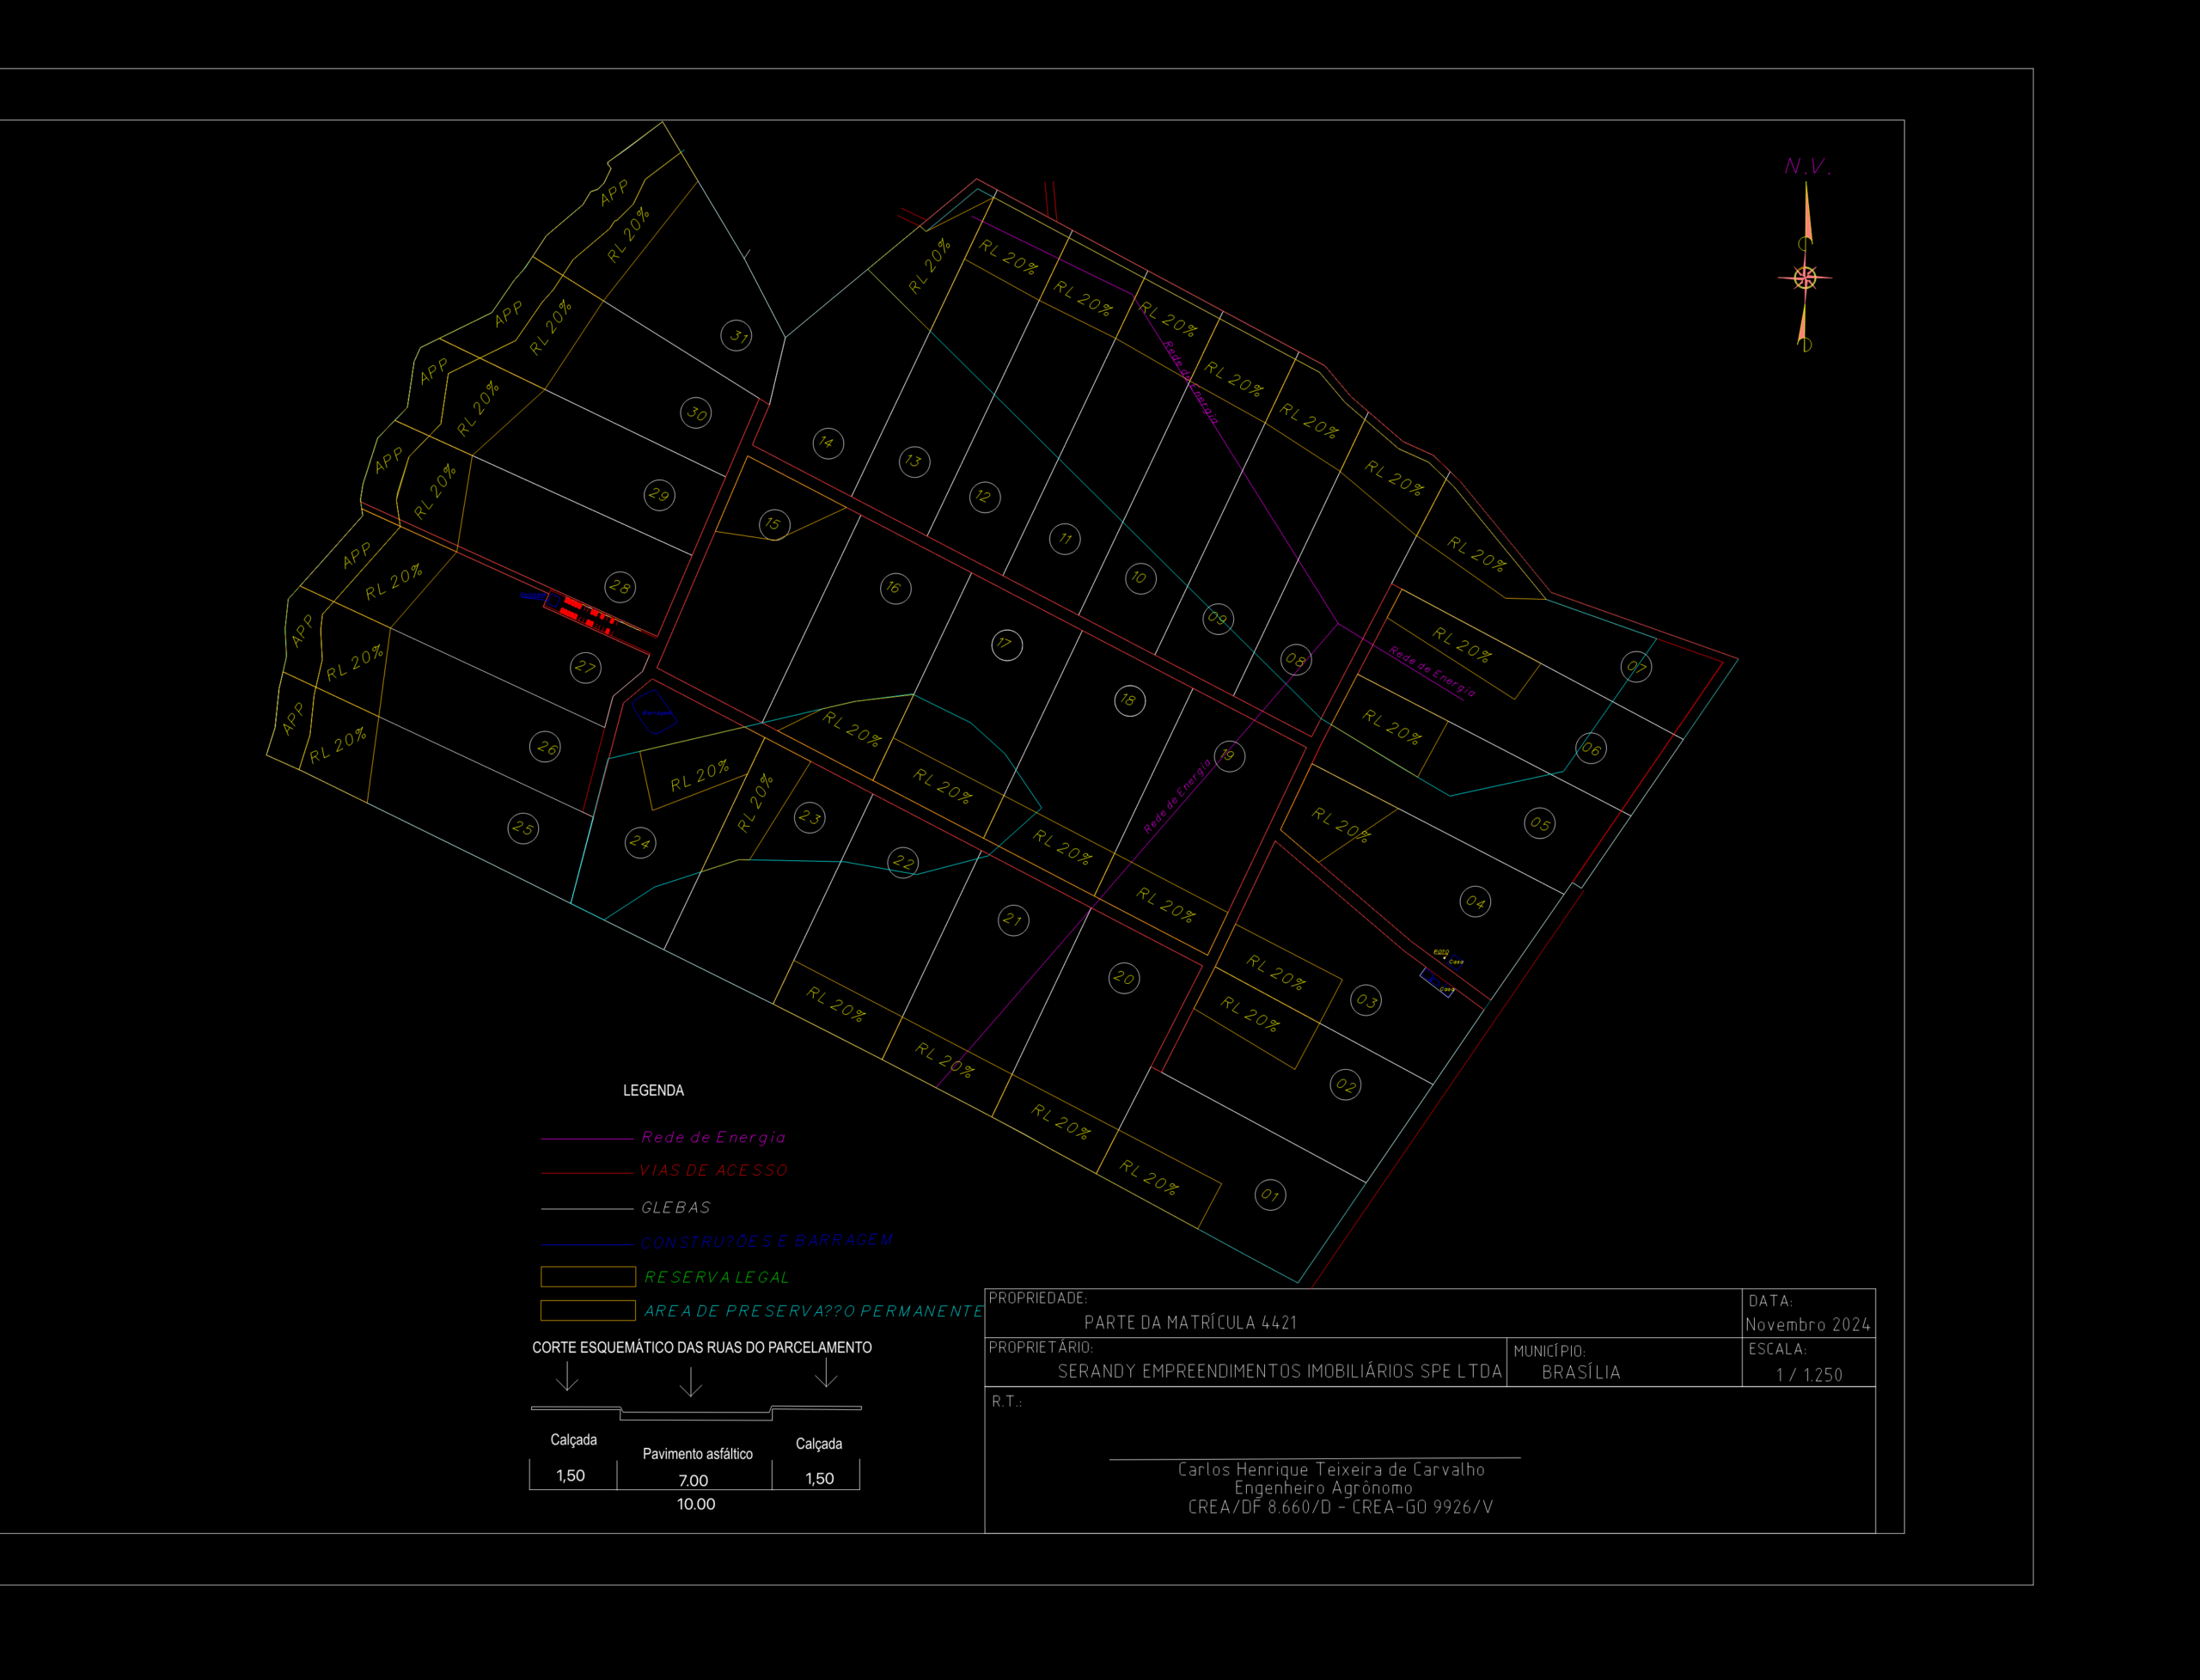Pick the Reserva Legal legend swatch rectangle
The height and width of the screenshot is (1680, 2200).
(x=588, y=1276)
